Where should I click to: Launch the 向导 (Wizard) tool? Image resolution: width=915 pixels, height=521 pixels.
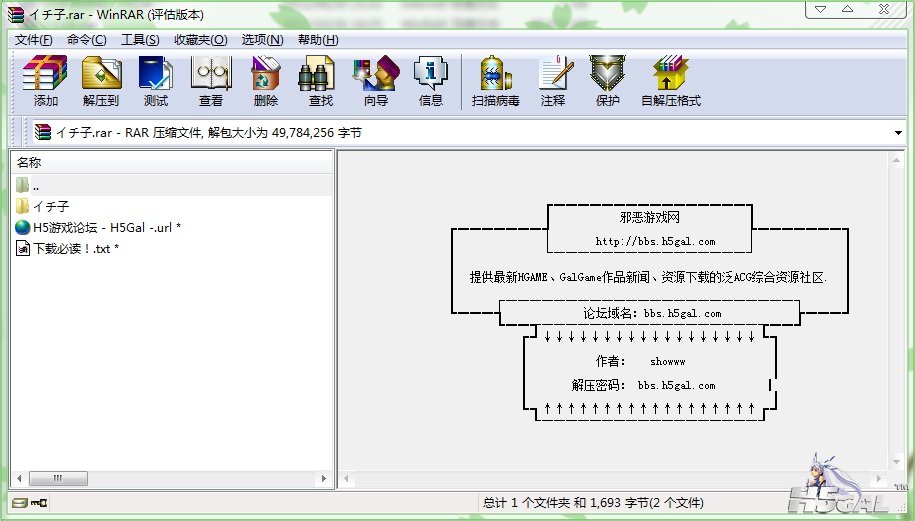[376, 81]
